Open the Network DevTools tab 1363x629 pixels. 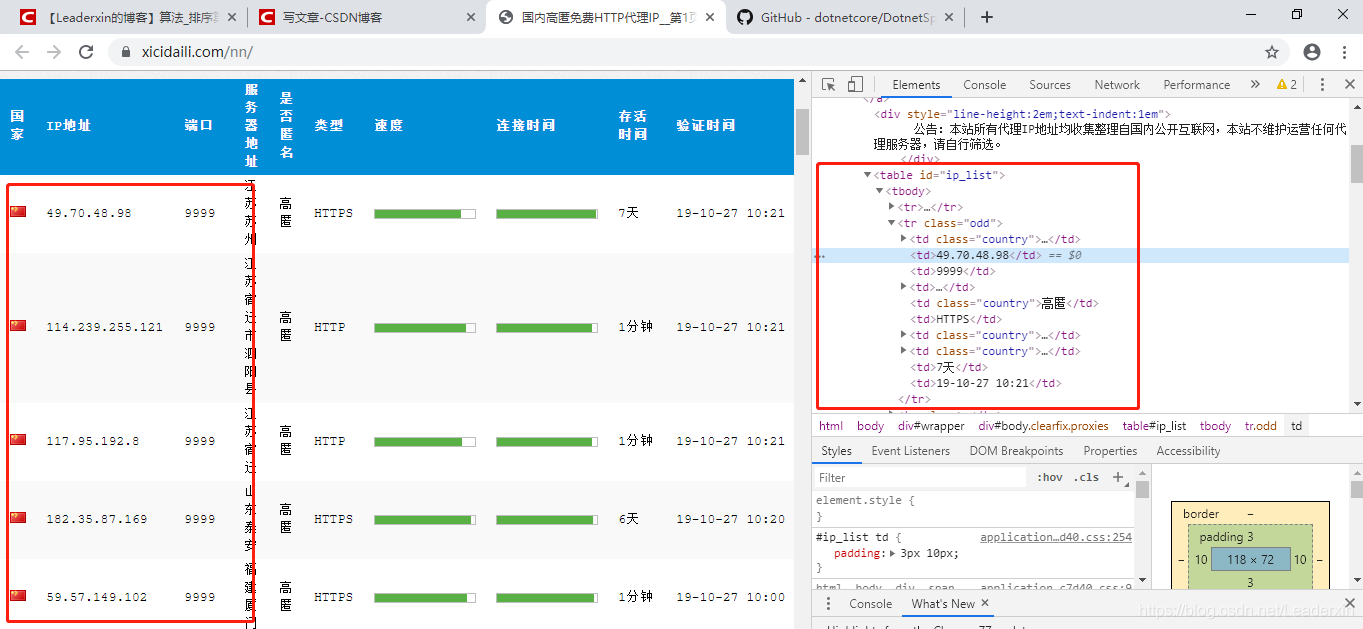click(x=1117, y=85)
